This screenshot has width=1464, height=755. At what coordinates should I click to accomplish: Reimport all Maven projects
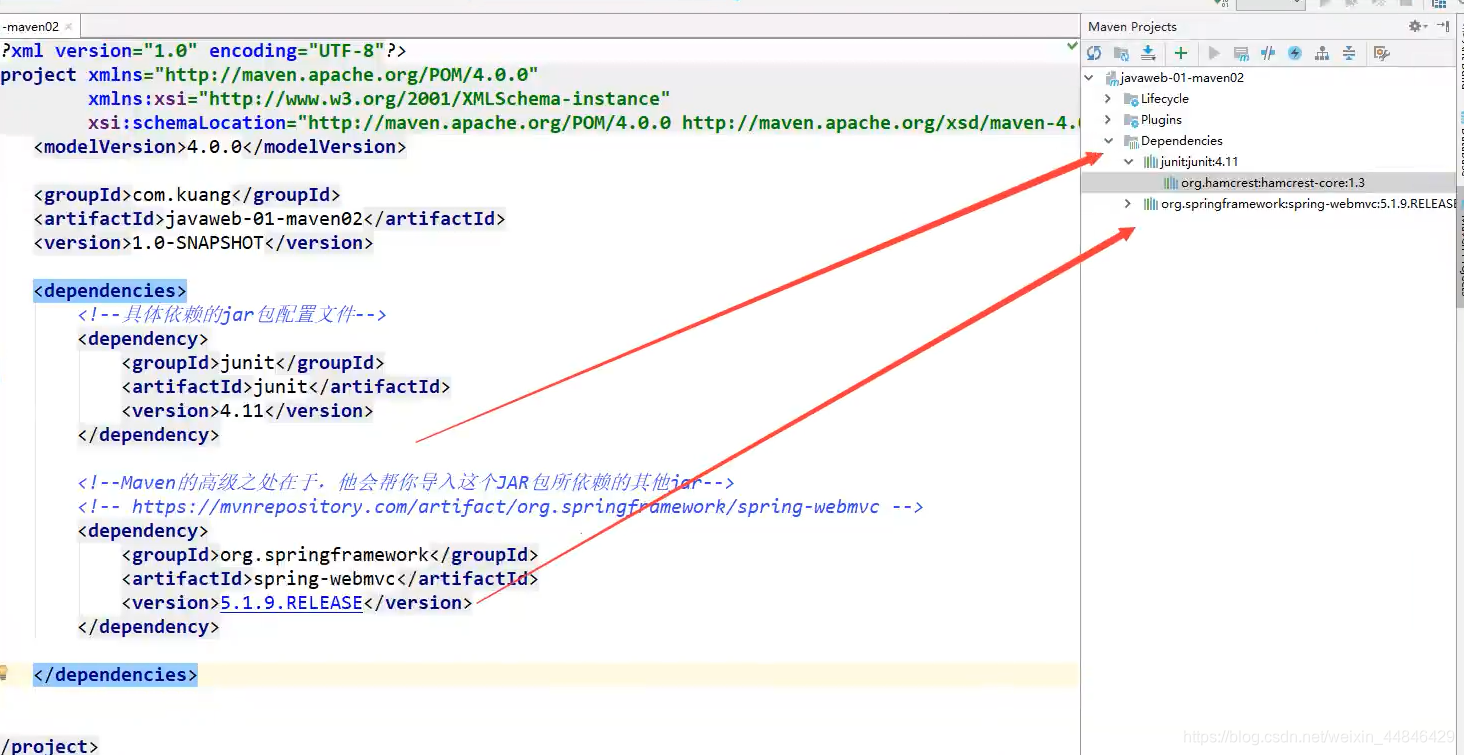tap(1094, 53)
